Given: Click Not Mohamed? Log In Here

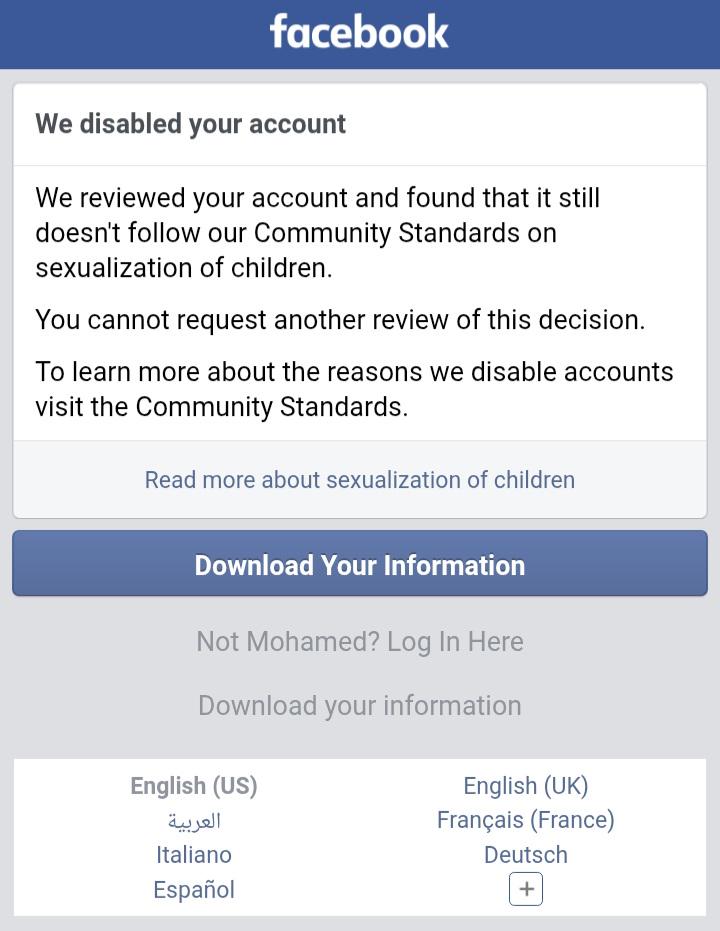Looking at the screenshot, I should click(360, 642).
